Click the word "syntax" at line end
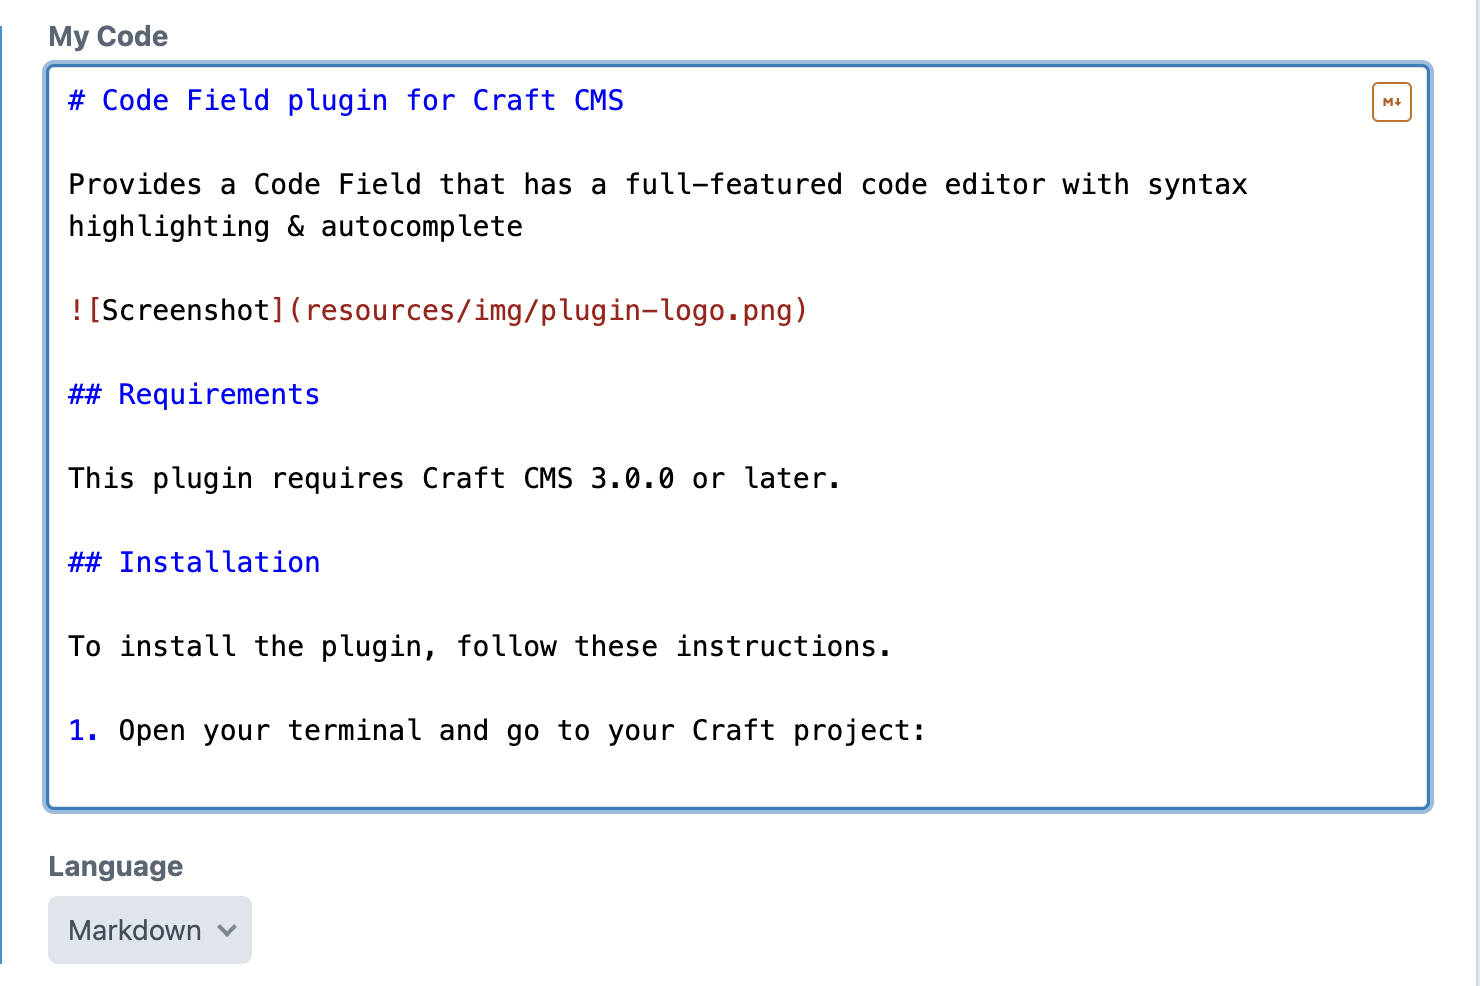The height and width of the screenshot is (986, 1480). coord(1197,185)
